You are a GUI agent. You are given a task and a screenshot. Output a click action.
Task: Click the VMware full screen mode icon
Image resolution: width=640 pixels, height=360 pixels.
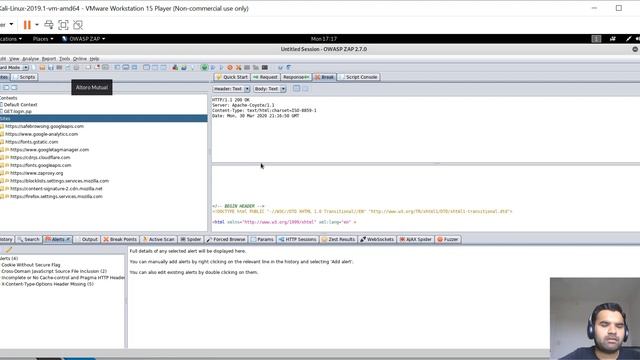(x=63, y=25)
